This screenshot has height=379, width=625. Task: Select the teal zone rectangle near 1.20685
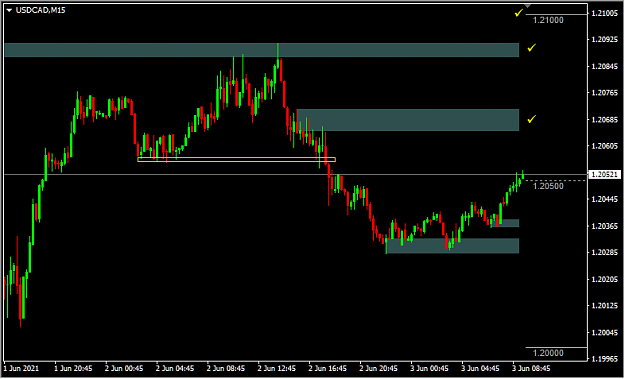[408, 120]
